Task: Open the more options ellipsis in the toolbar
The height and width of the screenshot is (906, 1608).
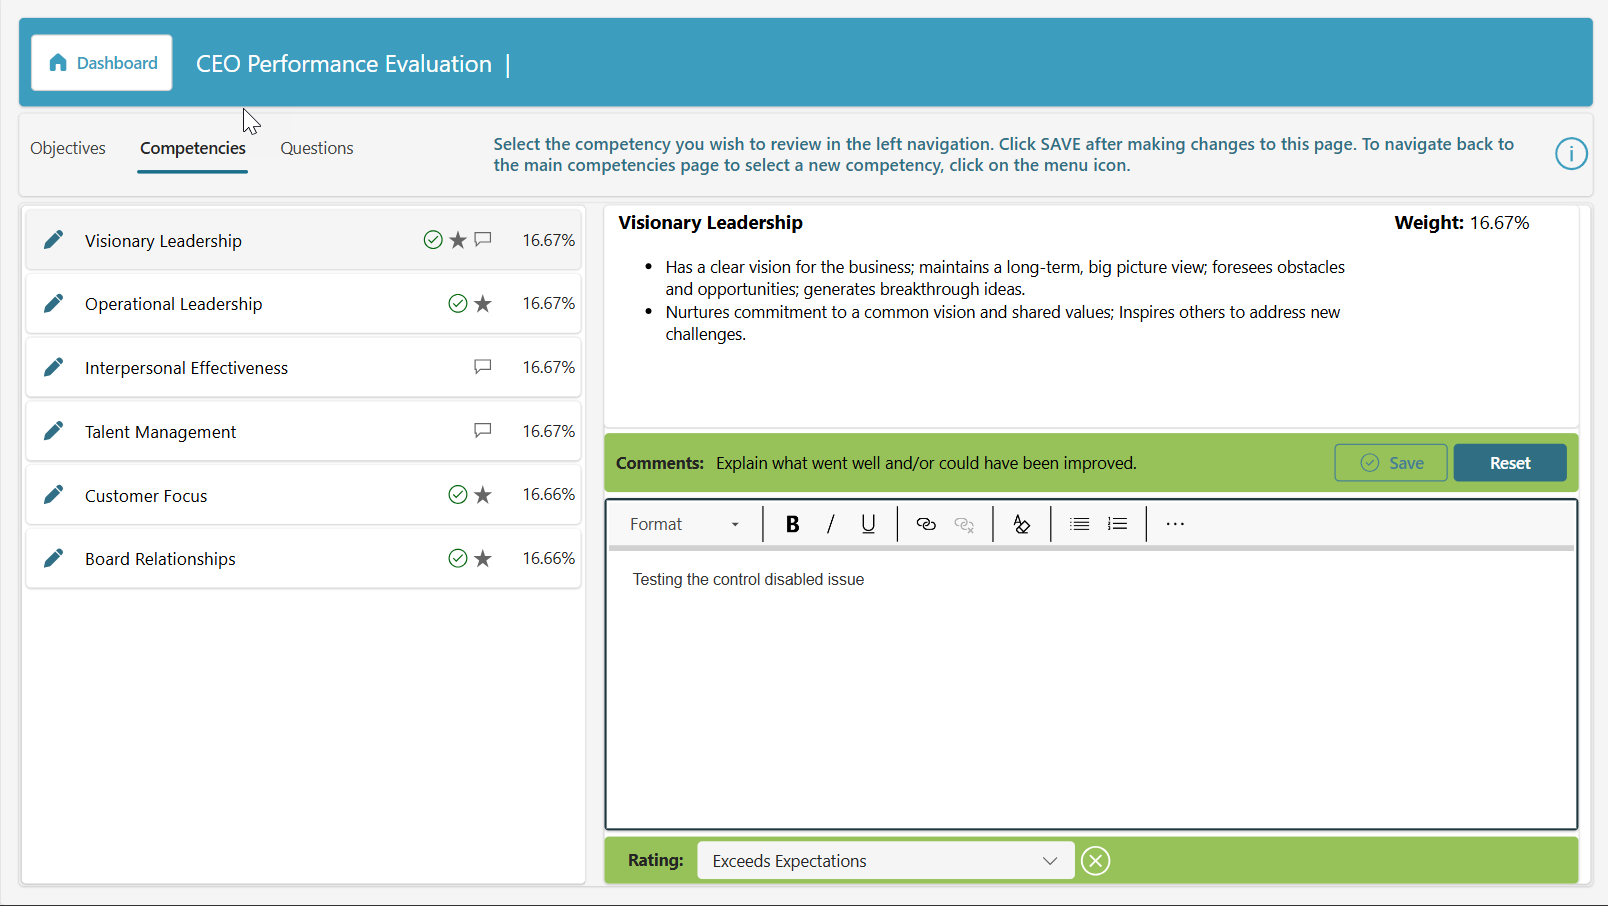Action: pos(1175,524)
